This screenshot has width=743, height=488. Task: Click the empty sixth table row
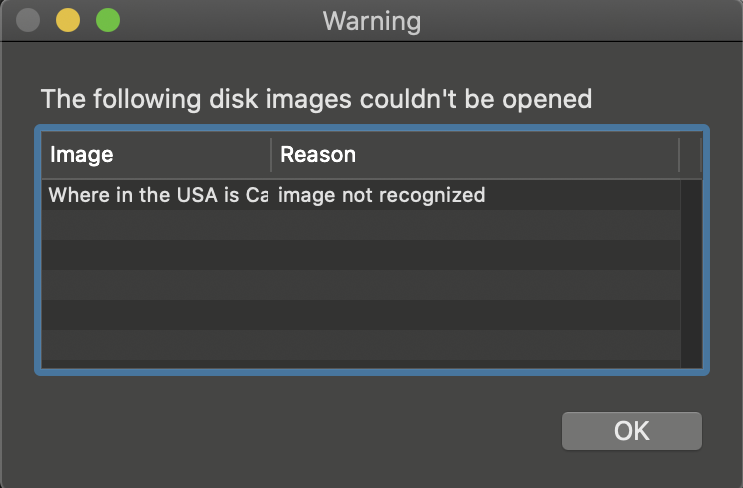click(x=361, y=344)
